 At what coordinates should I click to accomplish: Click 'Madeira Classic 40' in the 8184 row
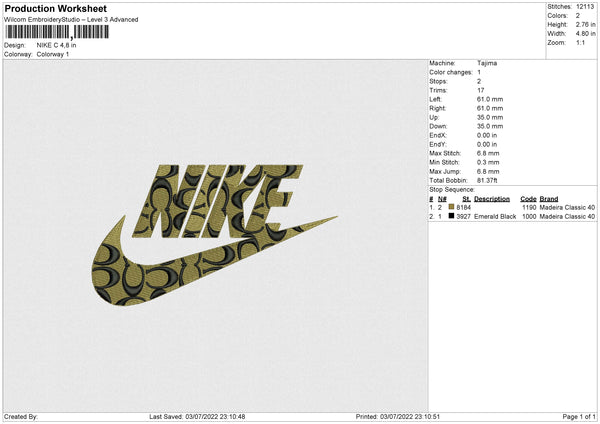click(567, 207)
